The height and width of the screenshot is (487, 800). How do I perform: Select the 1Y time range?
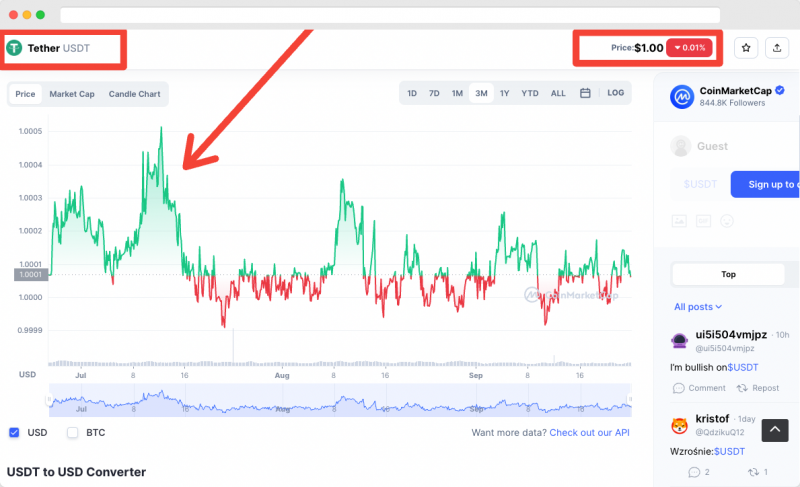point(505,93)
